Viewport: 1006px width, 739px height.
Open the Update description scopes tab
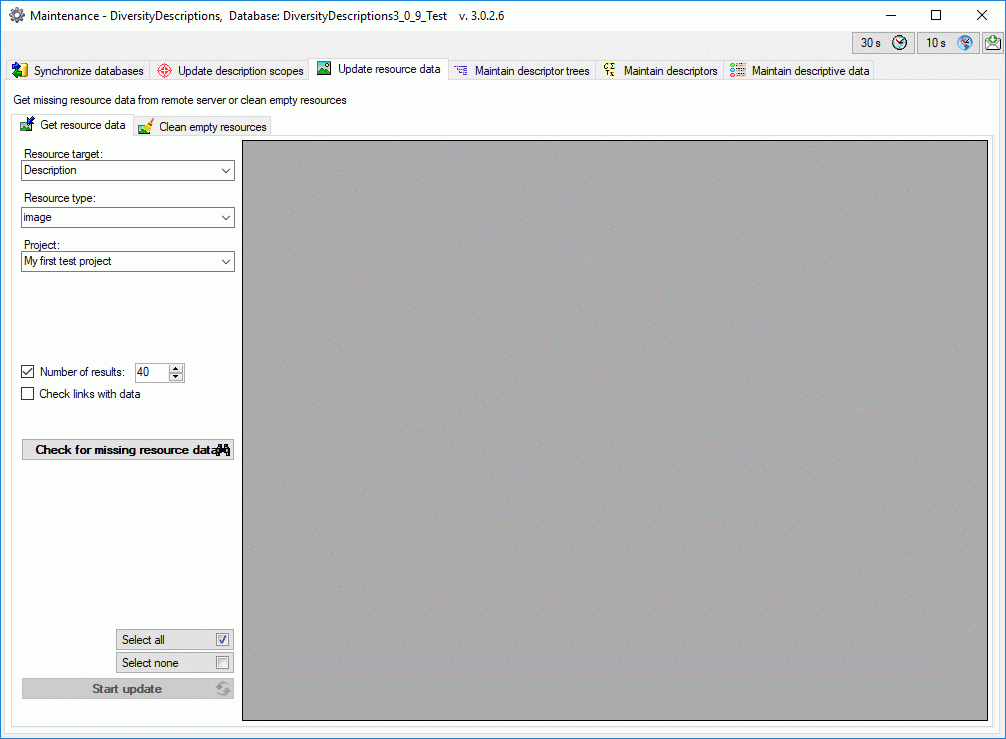pyautogui.click(x=230, y=71)
